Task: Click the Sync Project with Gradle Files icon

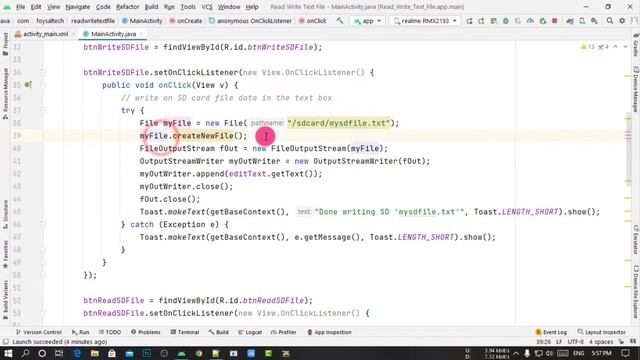Action: (570, 21)
